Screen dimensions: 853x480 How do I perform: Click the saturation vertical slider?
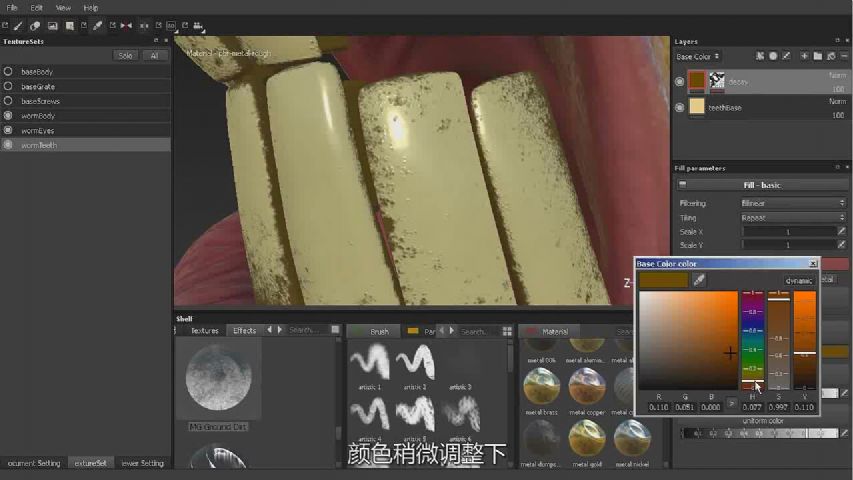pos(778,341)
